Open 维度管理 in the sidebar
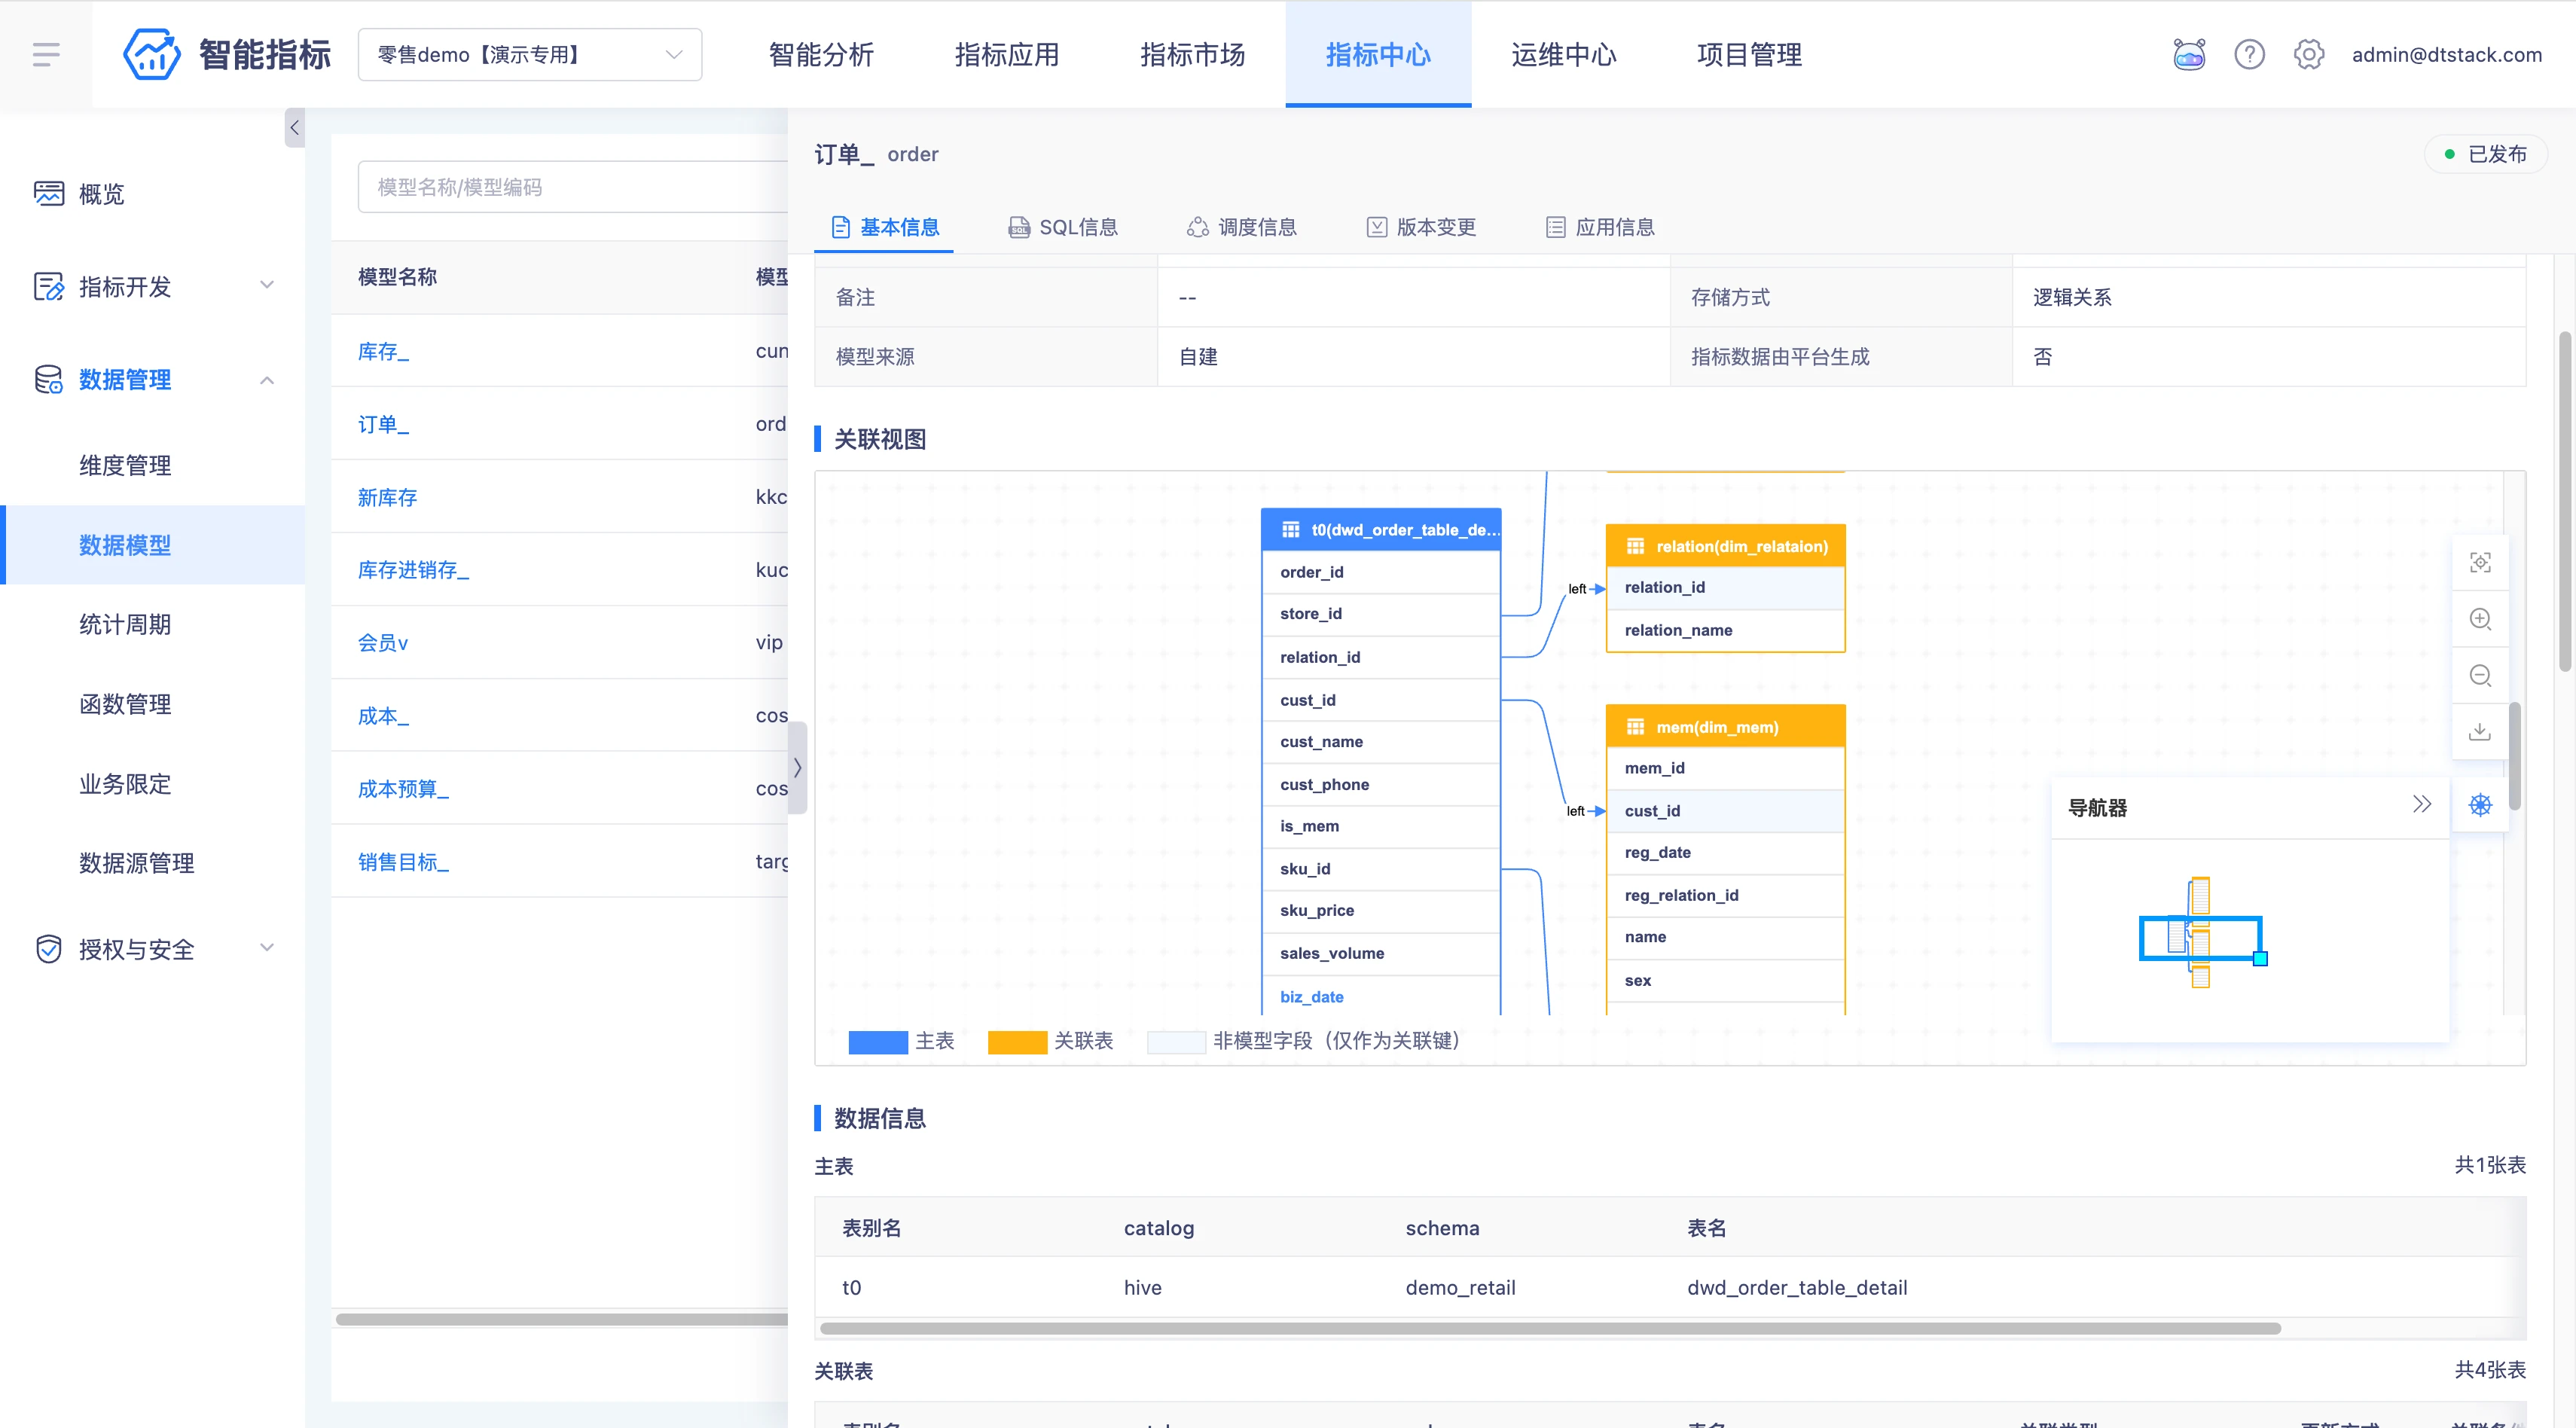 (125, 465)
